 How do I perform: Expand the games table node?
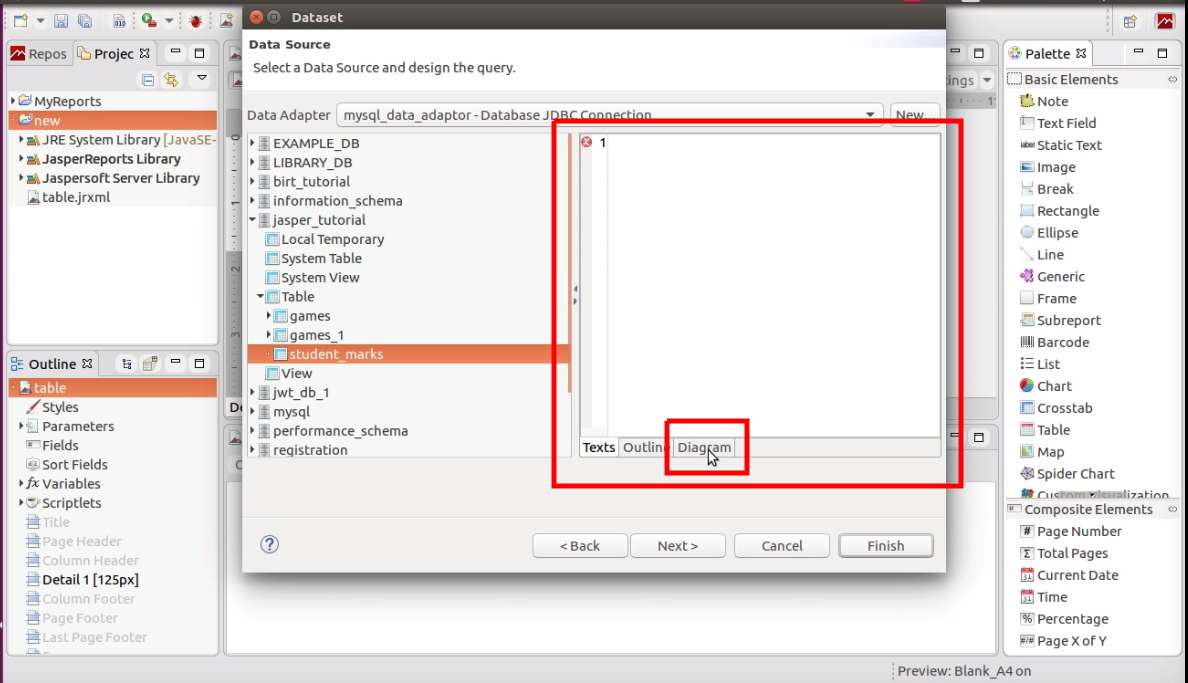(269, 315)
